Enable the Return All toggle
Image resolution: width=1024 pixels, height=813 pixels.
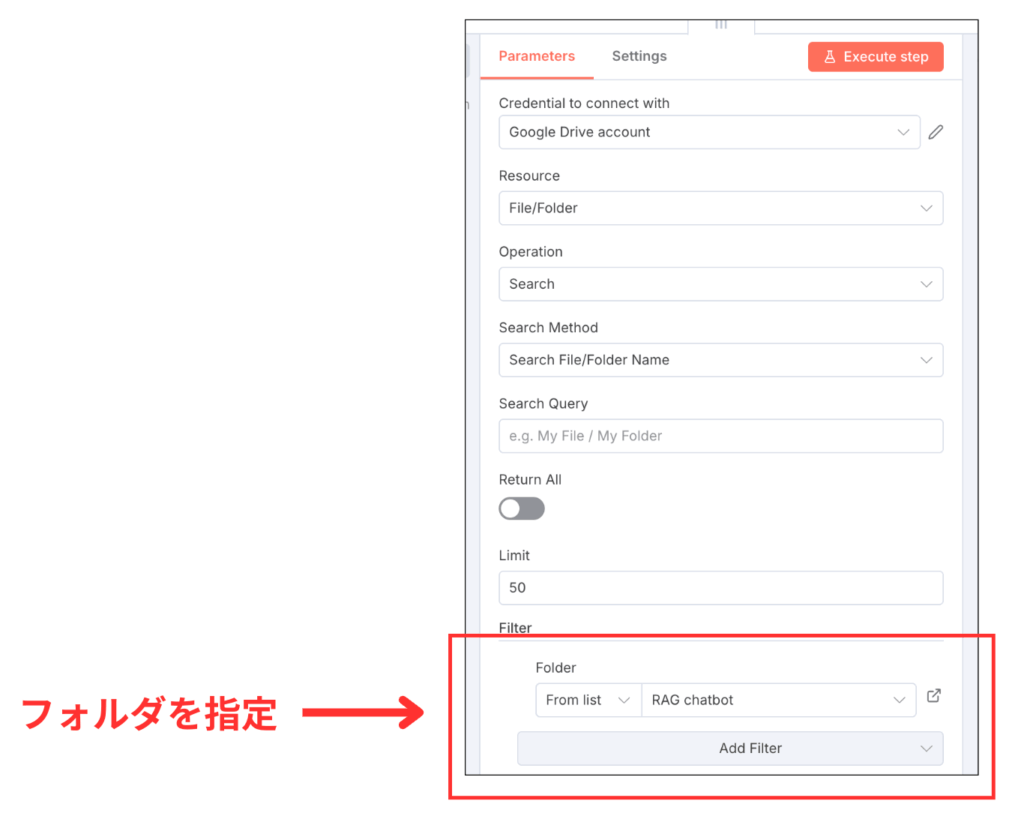click(x=521, y=509)
